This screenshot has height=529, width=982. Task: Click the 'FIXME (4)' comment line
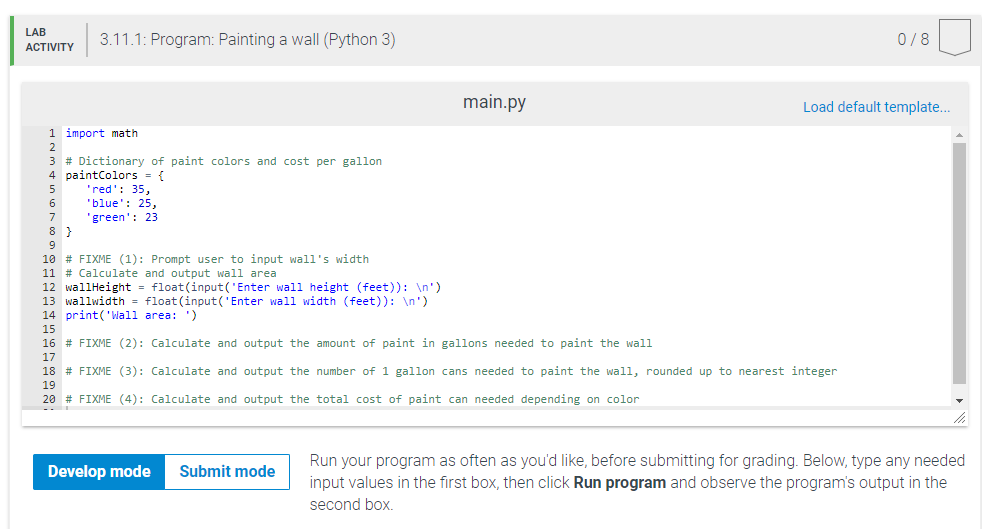pos(352,399)
